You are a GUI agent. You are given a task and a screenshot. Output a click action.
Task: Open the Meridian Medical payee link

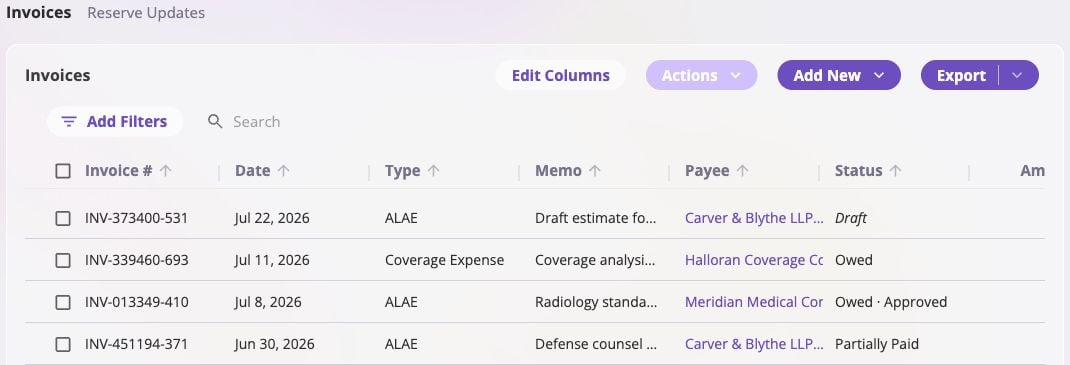pos(754,302)
